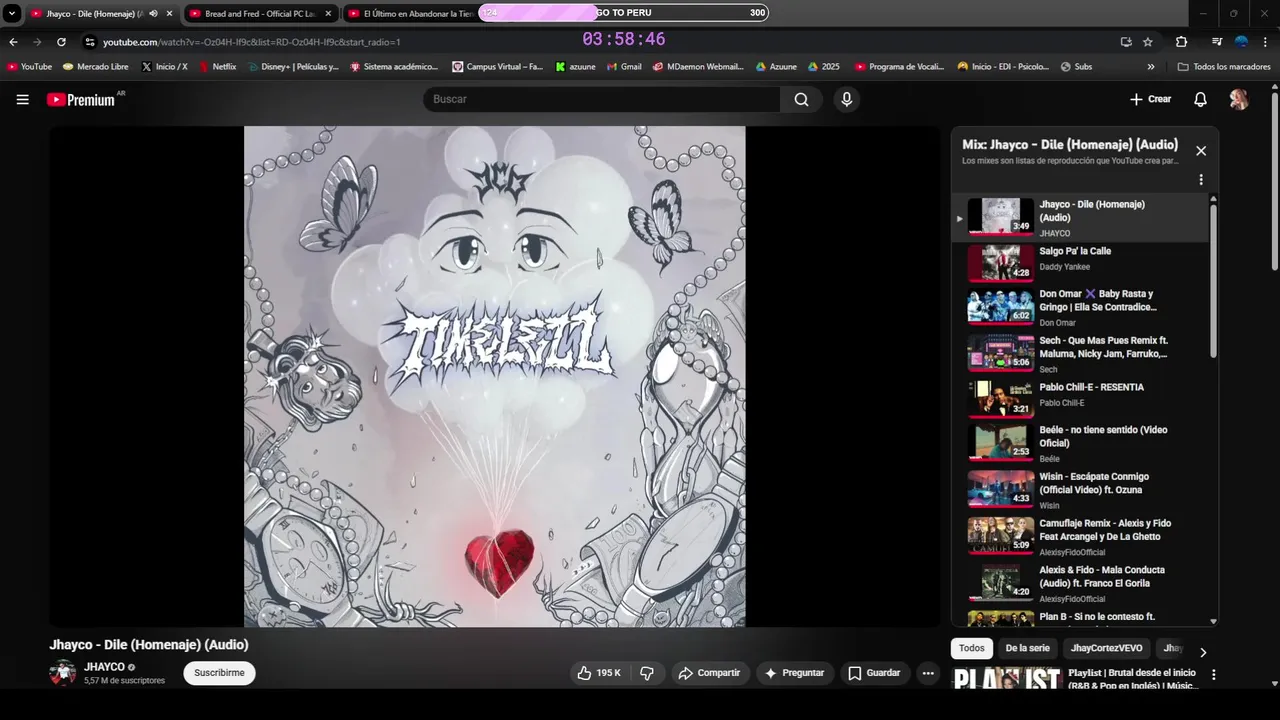Click the search magnifier button
Viewport: 1280px width, 720px height.
(x=801, y=99)
